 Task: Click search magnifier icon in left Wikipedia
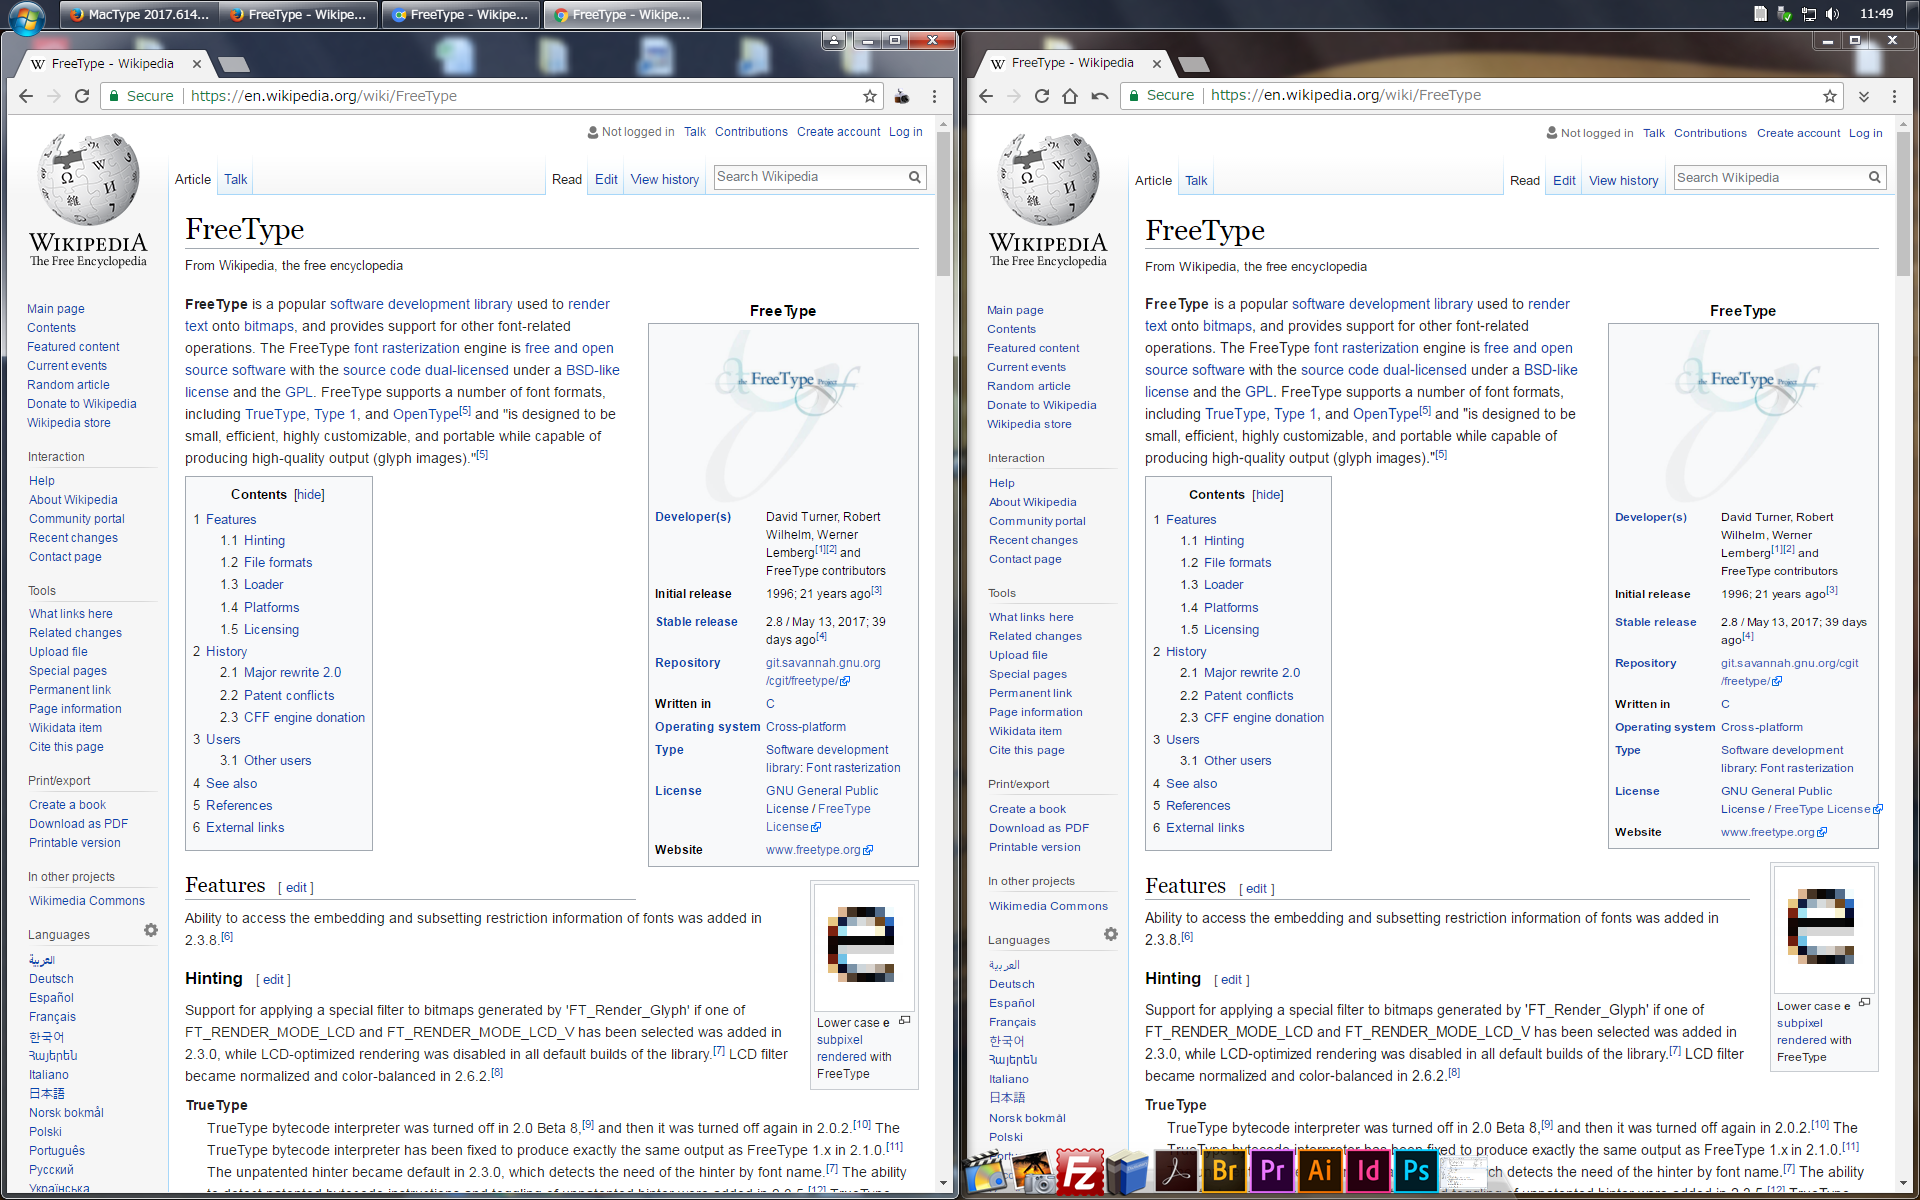tap(914, 177)
